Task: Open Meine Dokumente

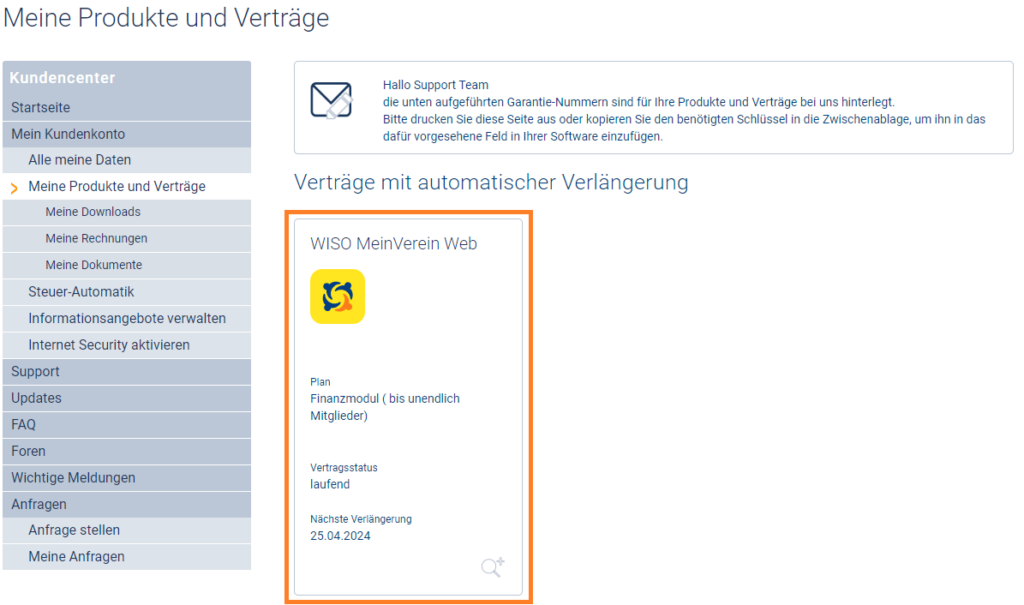Action: tap(127, 265)
